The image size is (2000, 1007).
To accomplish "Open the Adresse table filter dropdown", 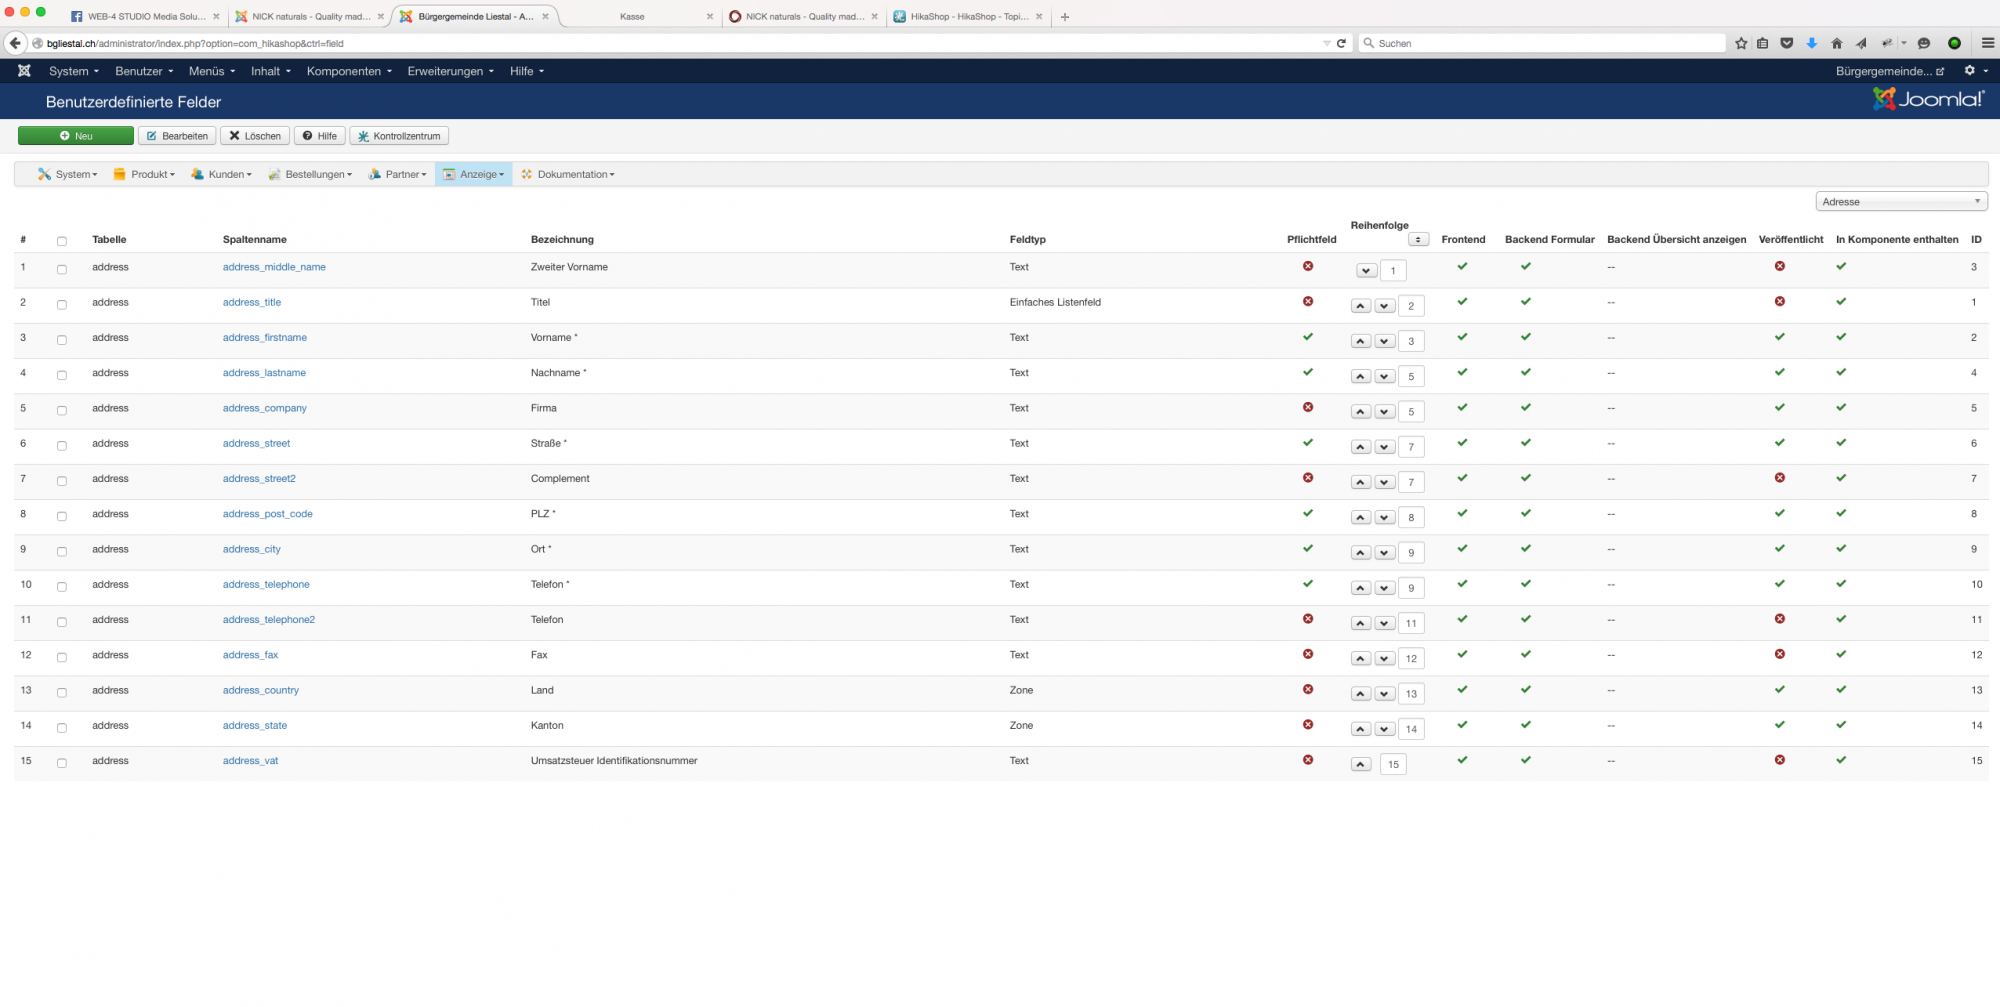I will (1900, 202).
